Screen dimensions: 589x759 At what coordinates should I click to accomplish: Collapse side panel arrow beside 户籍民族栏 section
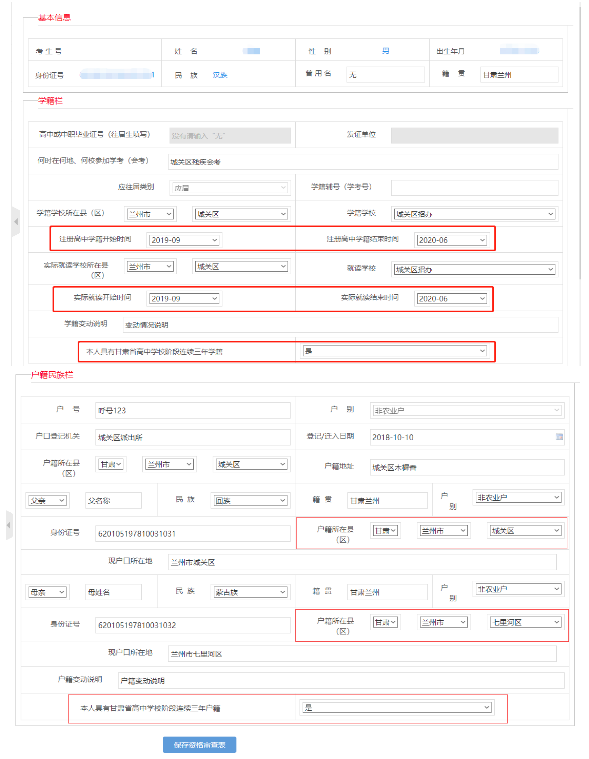point(9,525)
